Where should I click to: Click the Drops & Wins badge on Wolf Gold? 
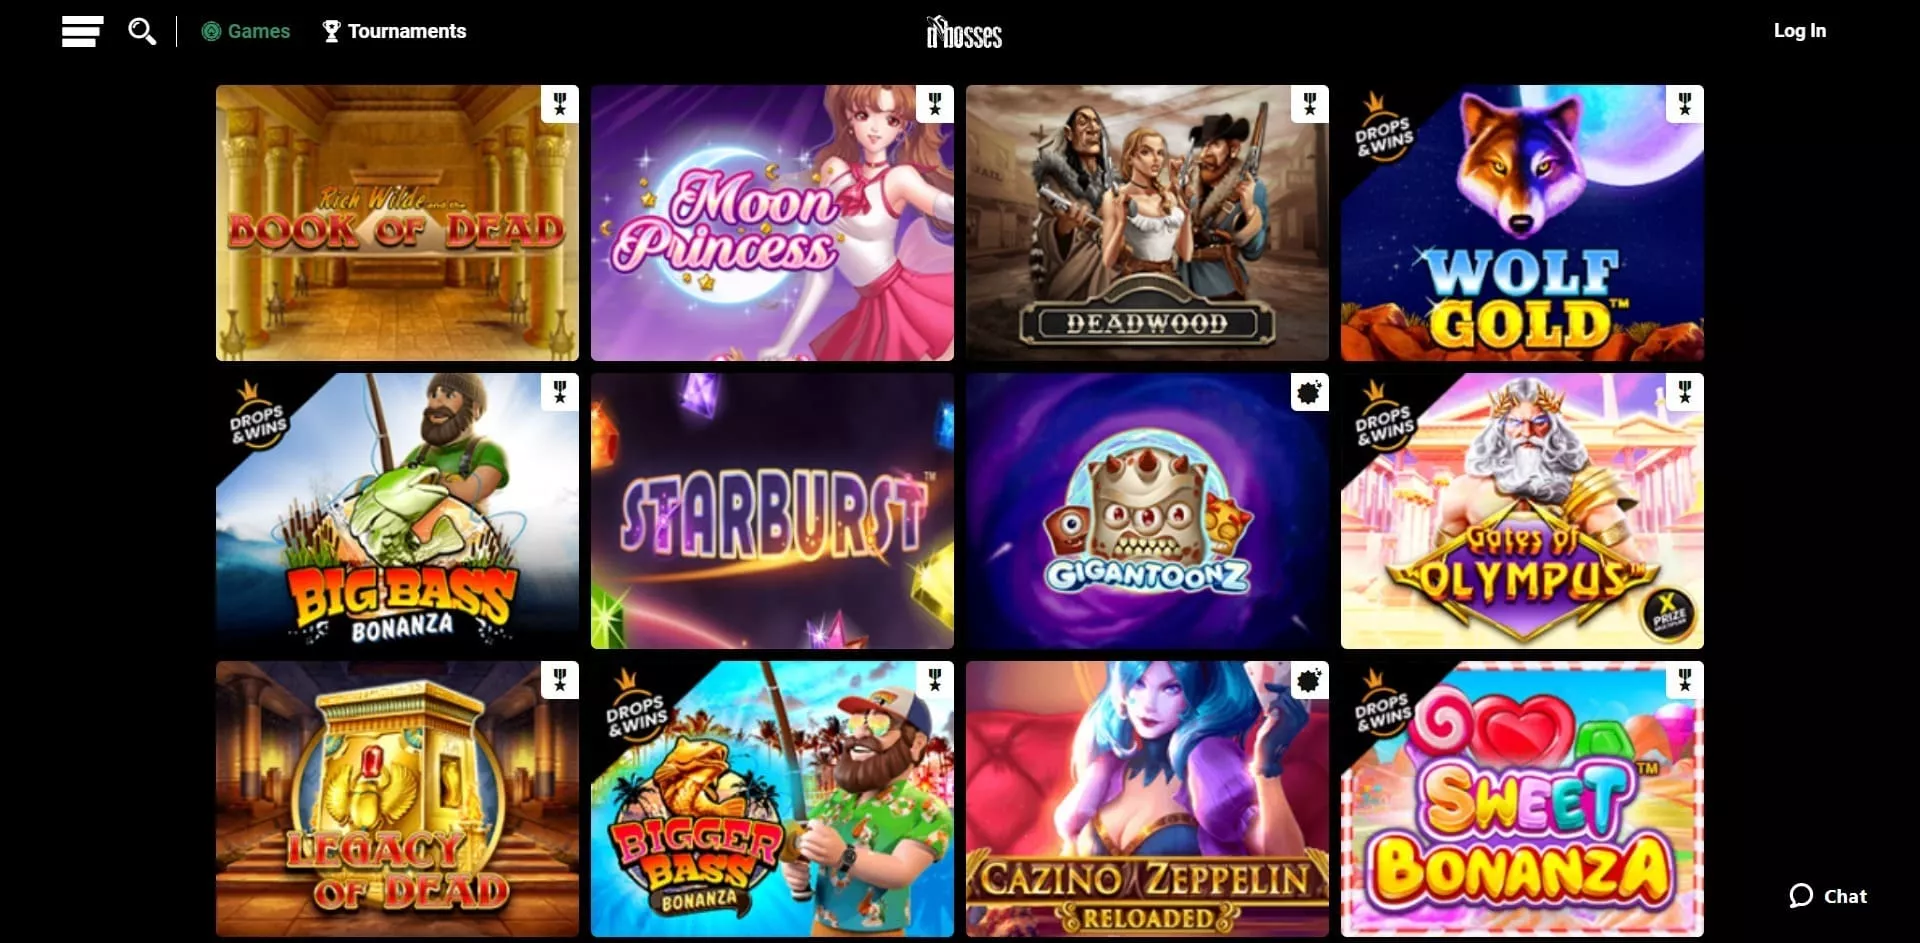coord(1383,128)
